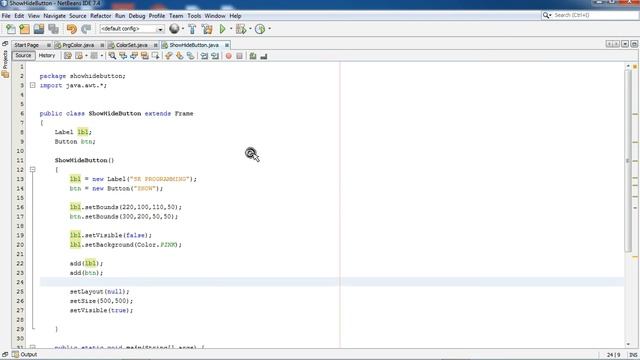Open the default config combo box
This screenshot has height=360, width=640.
(x=132, y=29)
